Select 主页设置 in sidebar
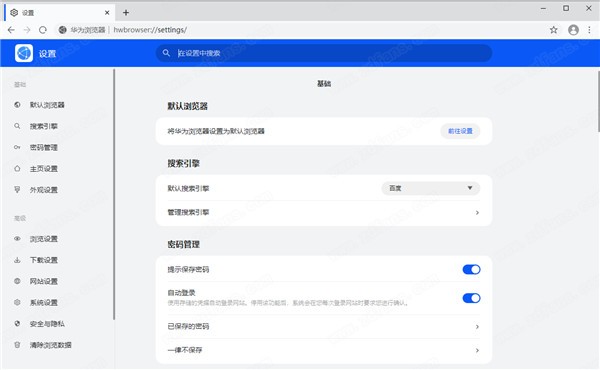Viewport: 600px width, 370px height. point(44,168)
